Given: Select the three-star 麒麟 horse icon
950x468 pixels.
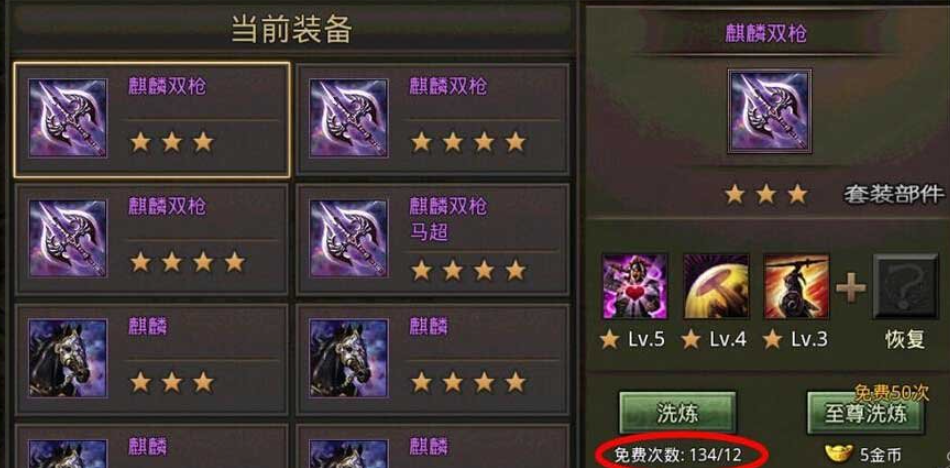Looking at the screenshot, I should coord(68,358).
